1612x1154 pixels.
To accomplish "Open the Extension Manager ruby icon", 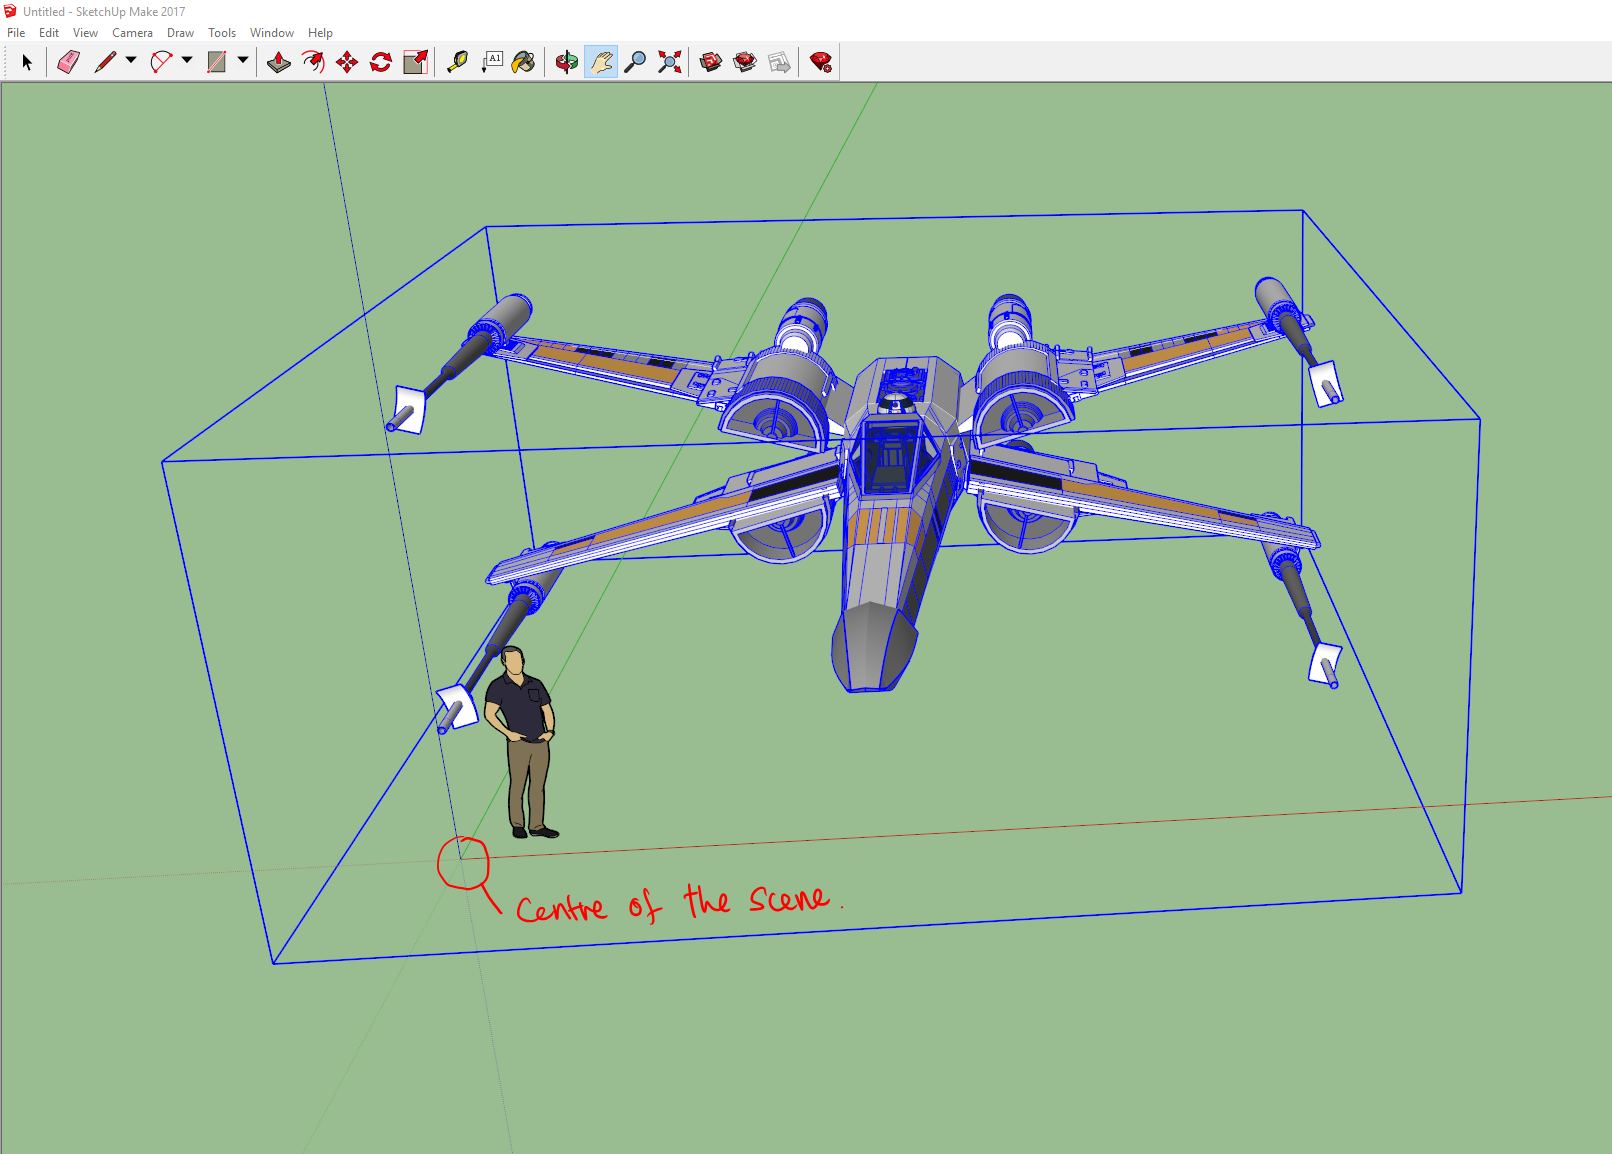I will (821, 62).
